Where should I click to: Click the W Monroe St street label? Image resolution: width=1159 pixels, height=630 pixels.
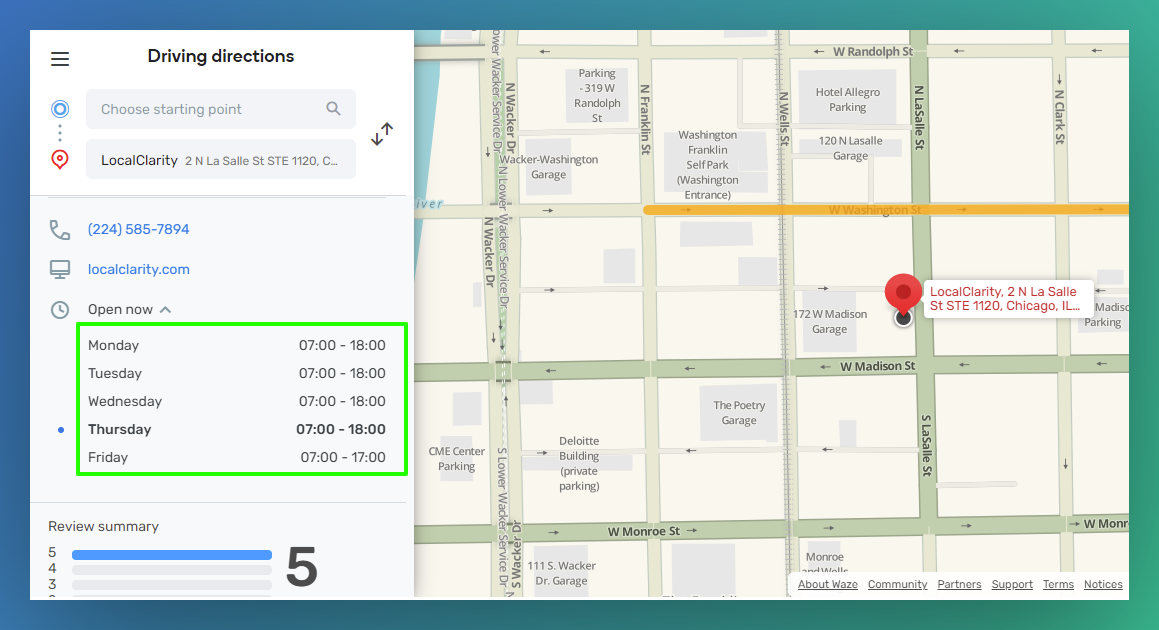point(644,531)
